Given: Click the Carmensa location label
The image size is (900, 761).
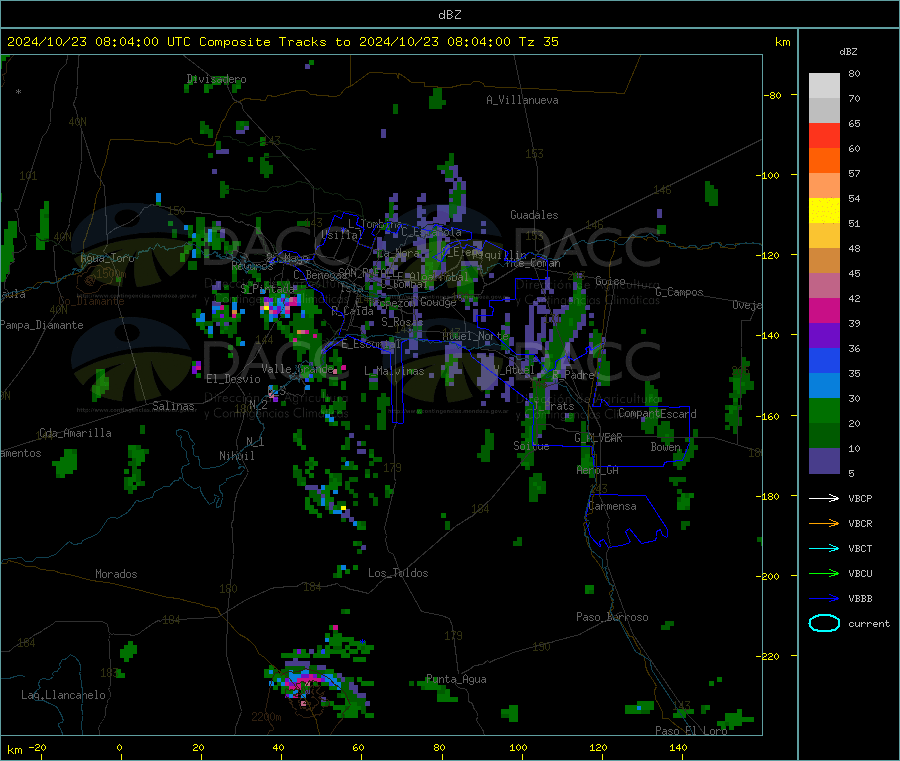Looking at the screenshot, I should pos(612,506).
